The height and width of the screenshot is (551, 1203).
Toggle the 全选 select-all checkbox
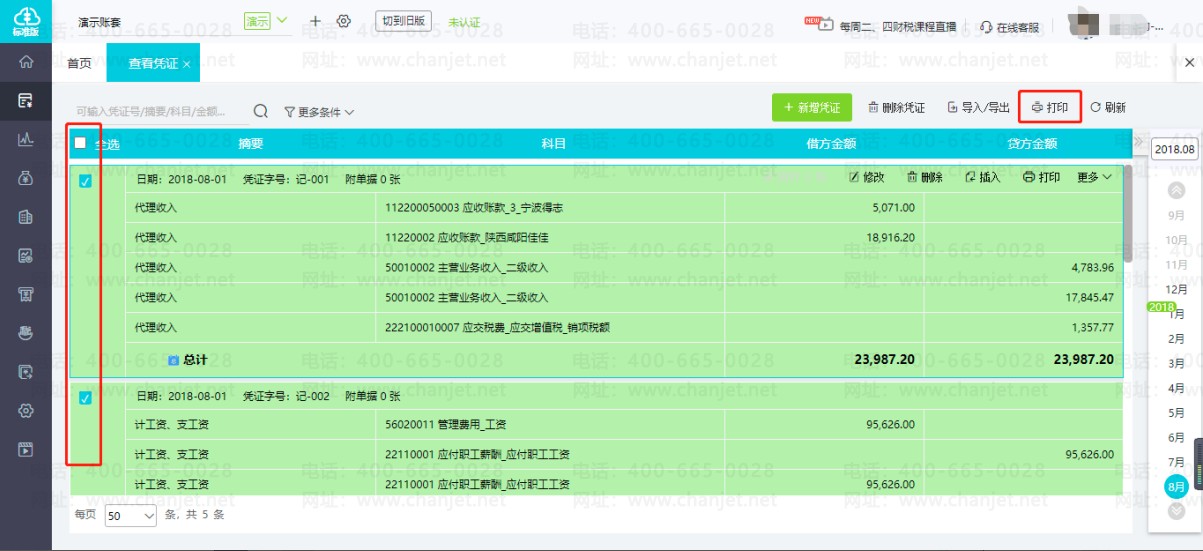tap(80, 143)
